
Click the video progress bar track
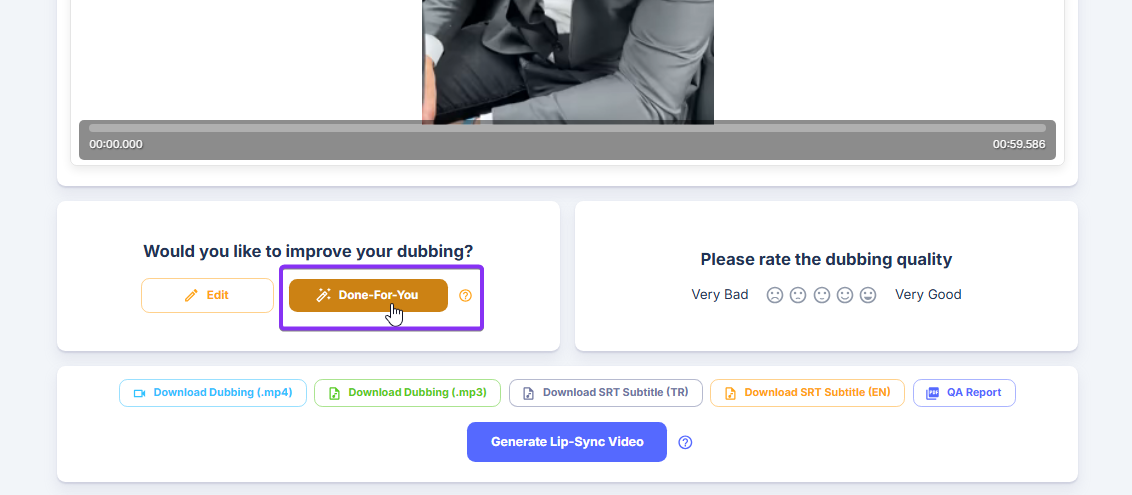(567, 128)
